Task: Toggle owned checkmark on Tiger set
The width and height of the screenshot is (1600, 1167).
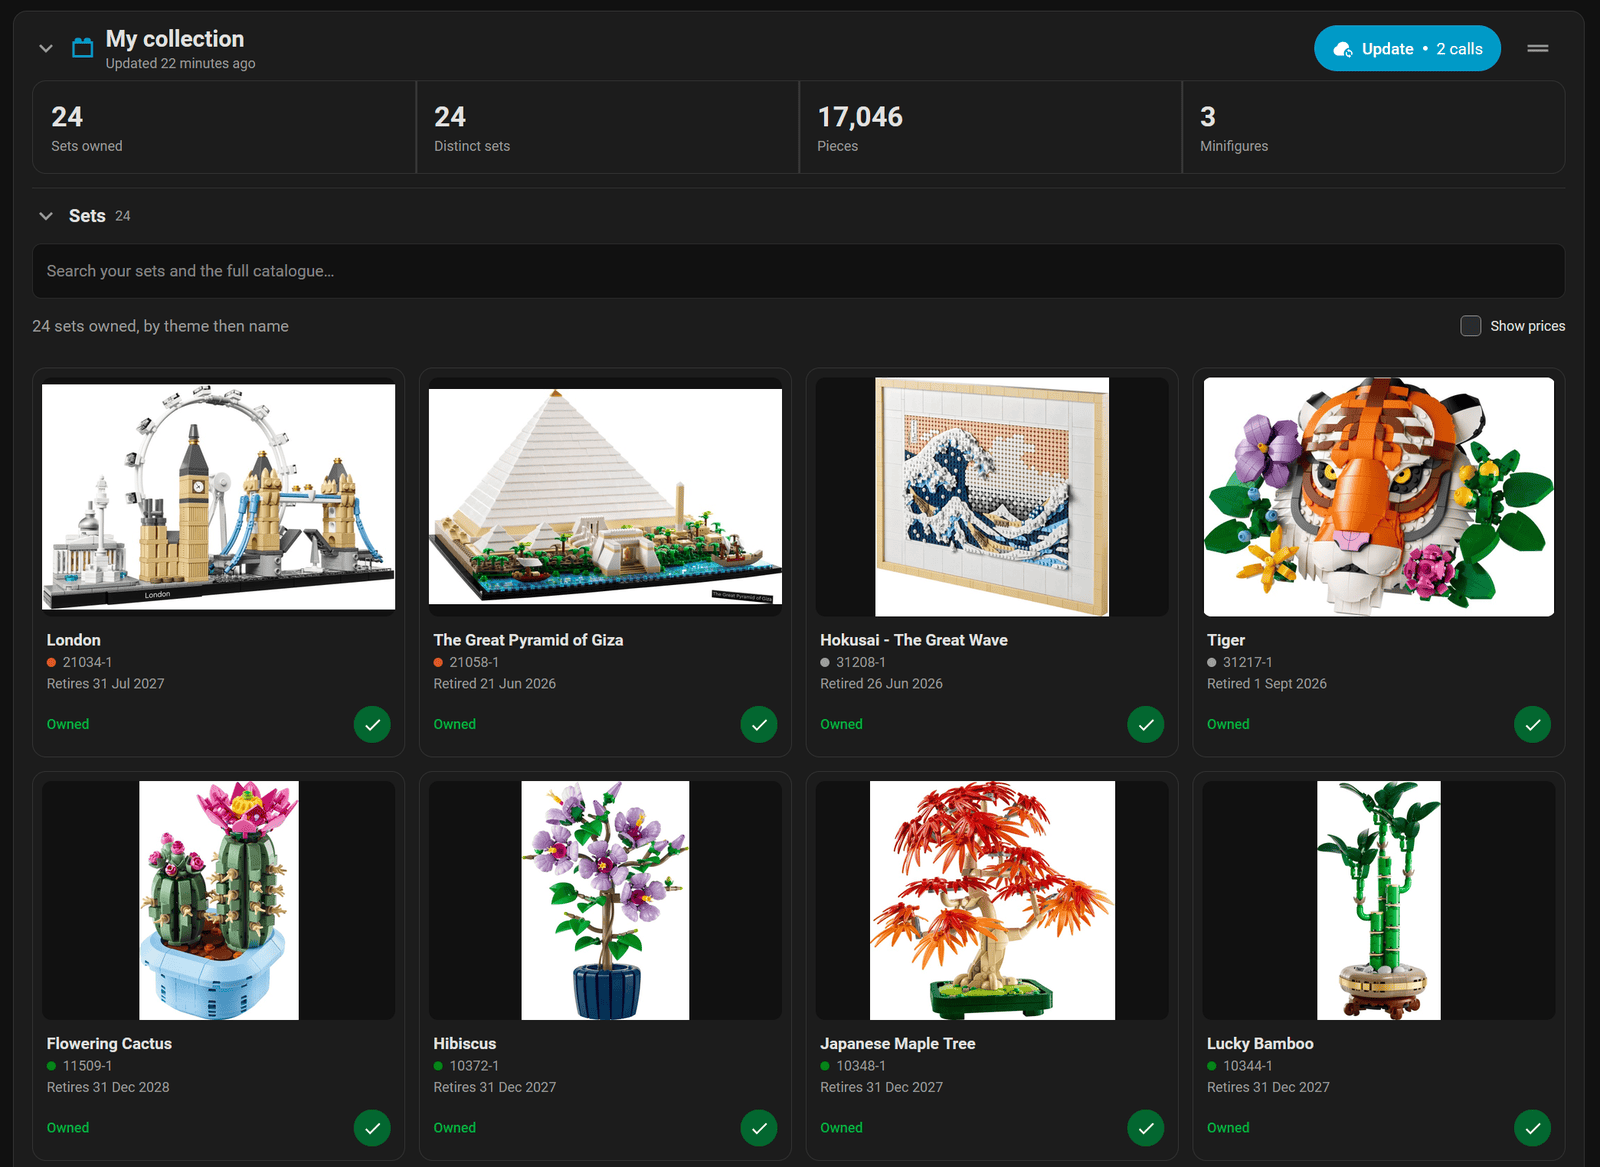Action: coord(1533,724)
